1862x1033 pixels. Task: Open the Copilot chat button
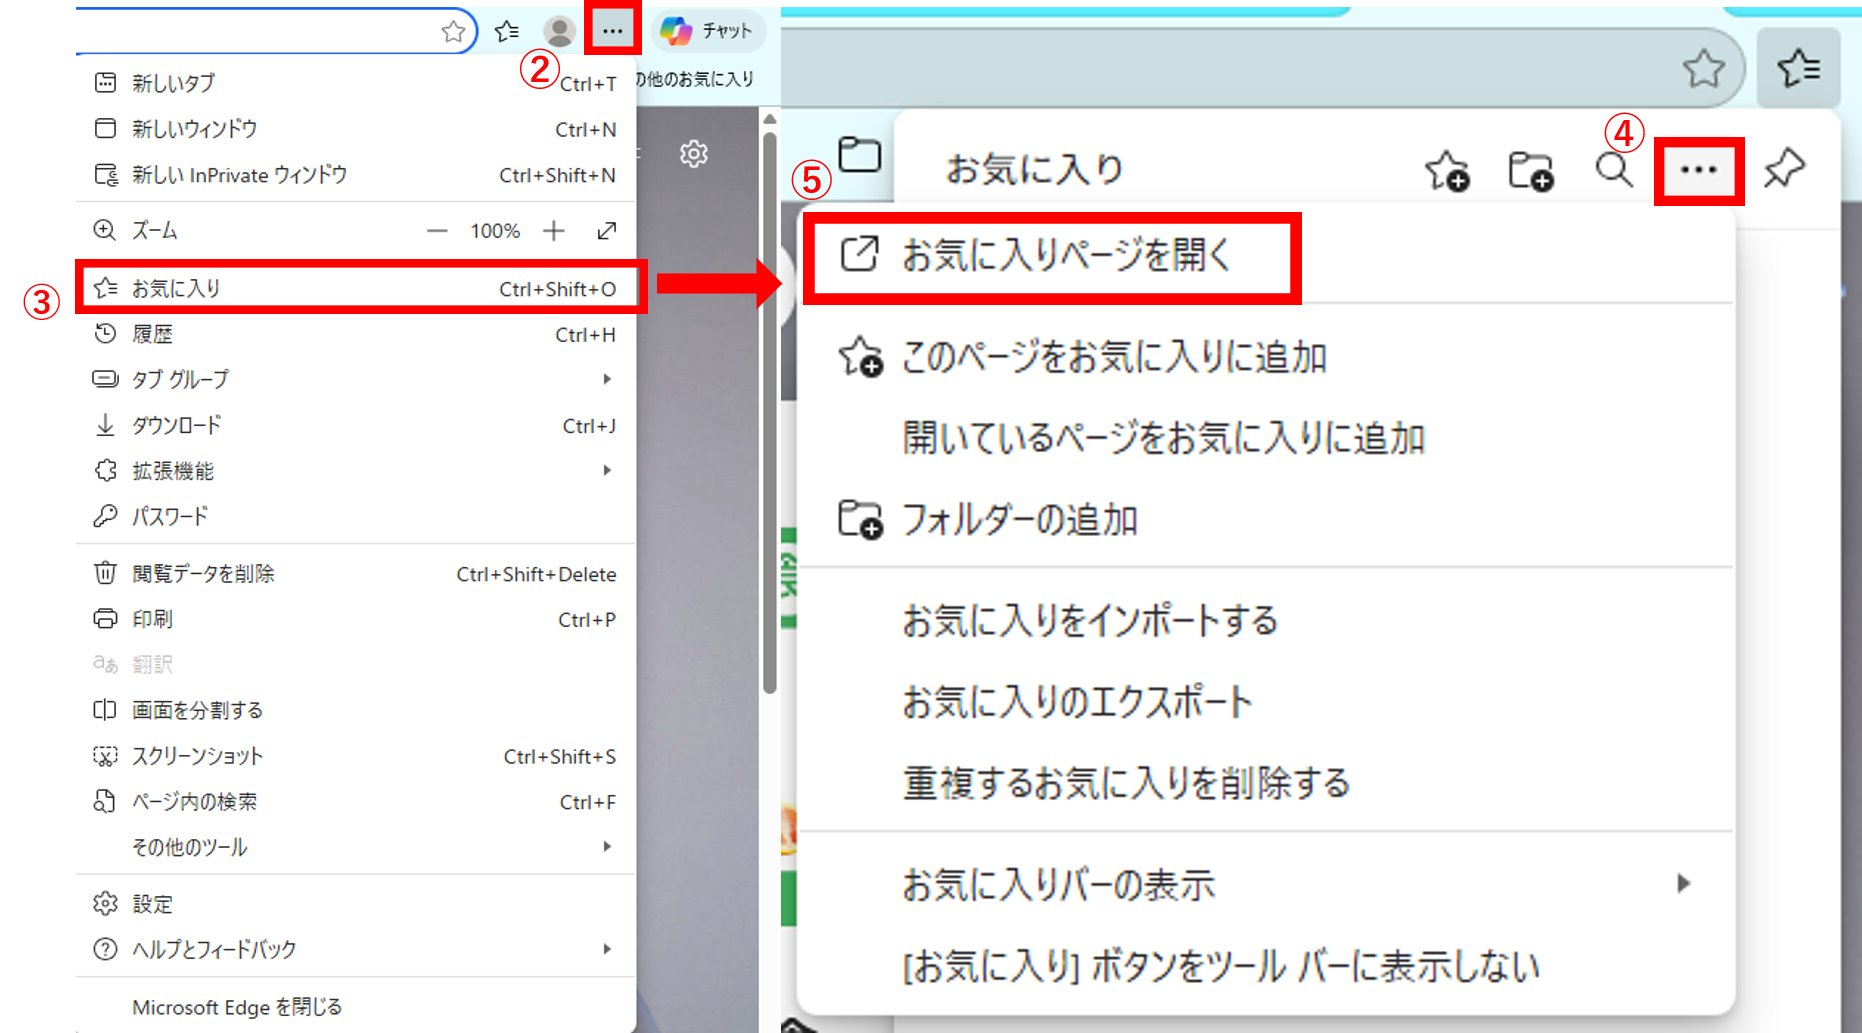click(708, 31)
